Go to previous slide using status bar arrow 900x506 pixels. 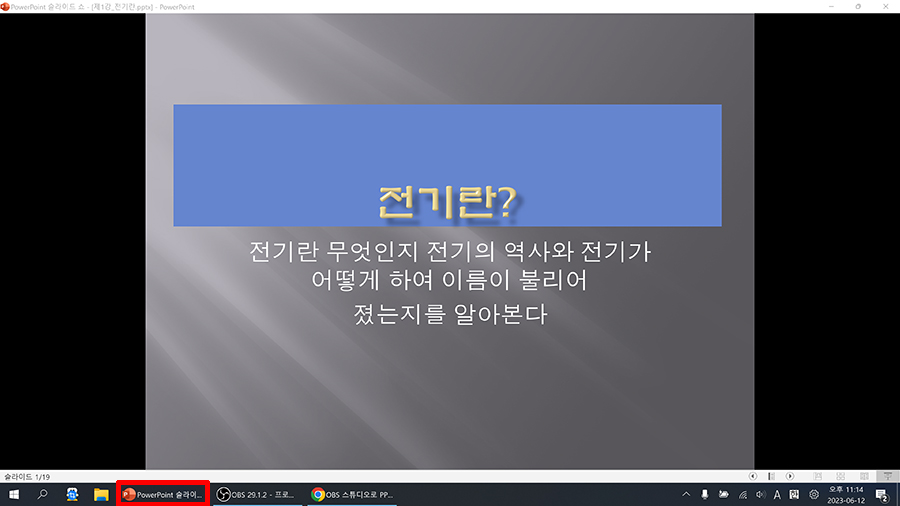(x=752, y=476)
